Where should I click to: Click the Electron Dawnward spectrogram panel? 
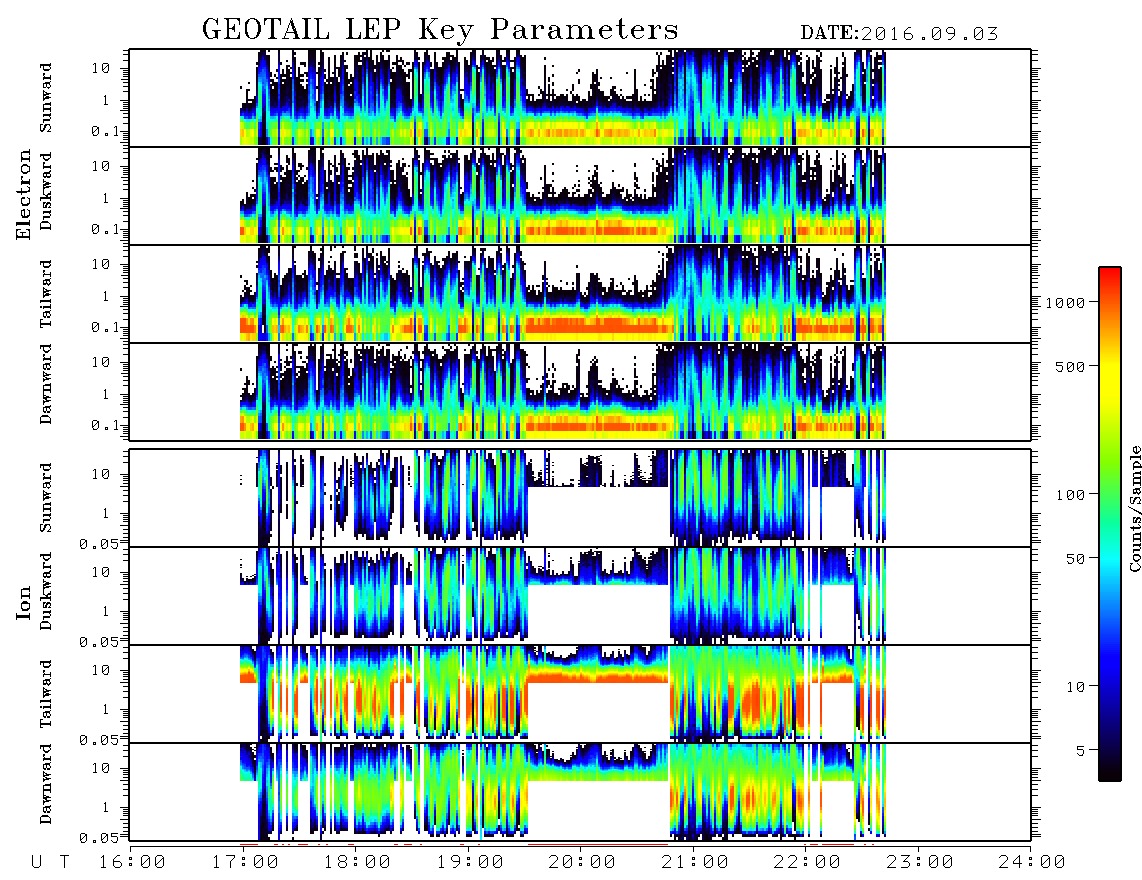point(580,391)
